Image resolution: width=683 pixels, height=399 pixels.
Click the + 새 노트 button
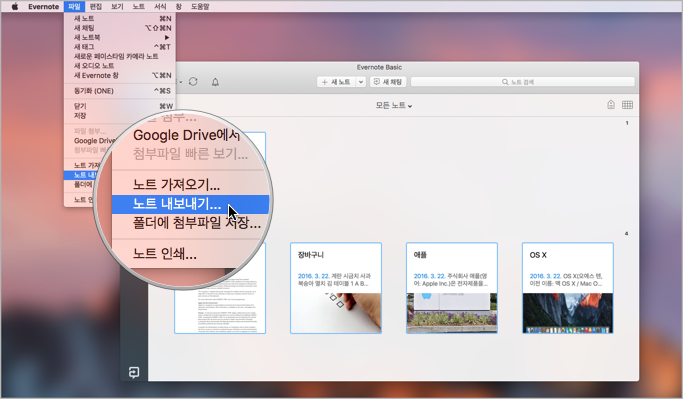(x=336, y=82)
